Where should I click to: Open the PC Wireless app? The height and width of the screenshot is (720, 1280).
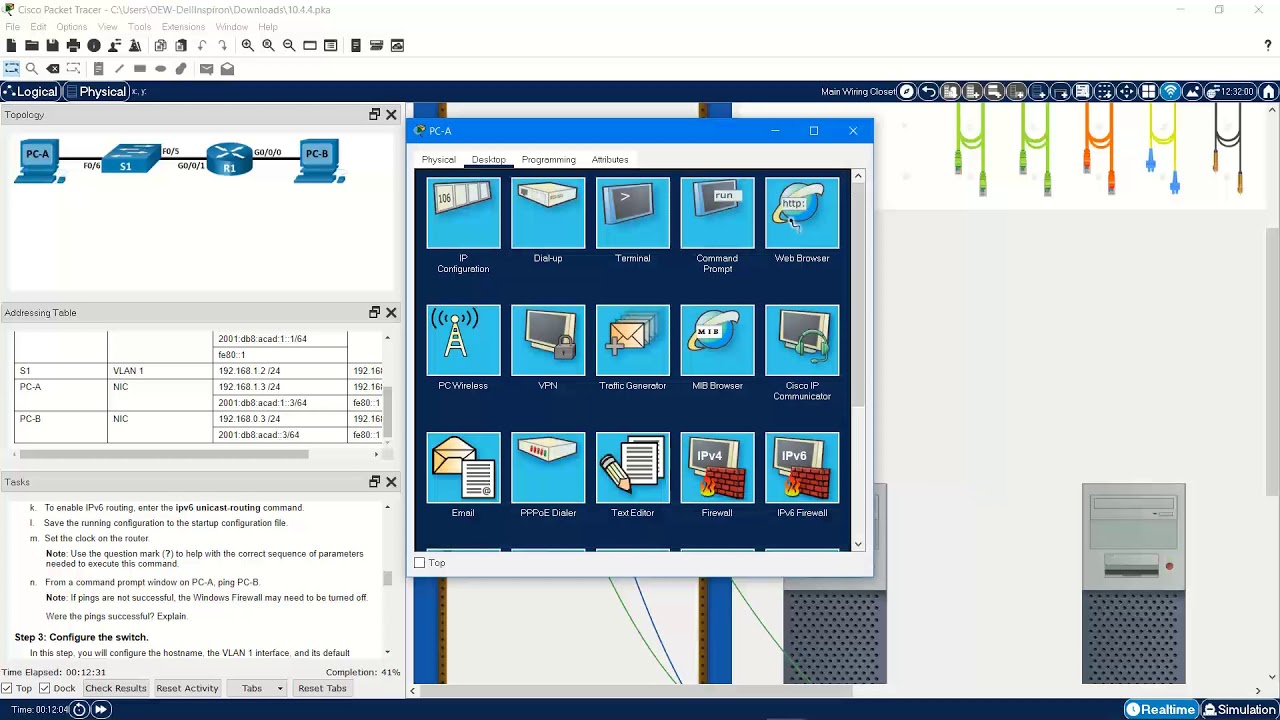tap(463, 341)
